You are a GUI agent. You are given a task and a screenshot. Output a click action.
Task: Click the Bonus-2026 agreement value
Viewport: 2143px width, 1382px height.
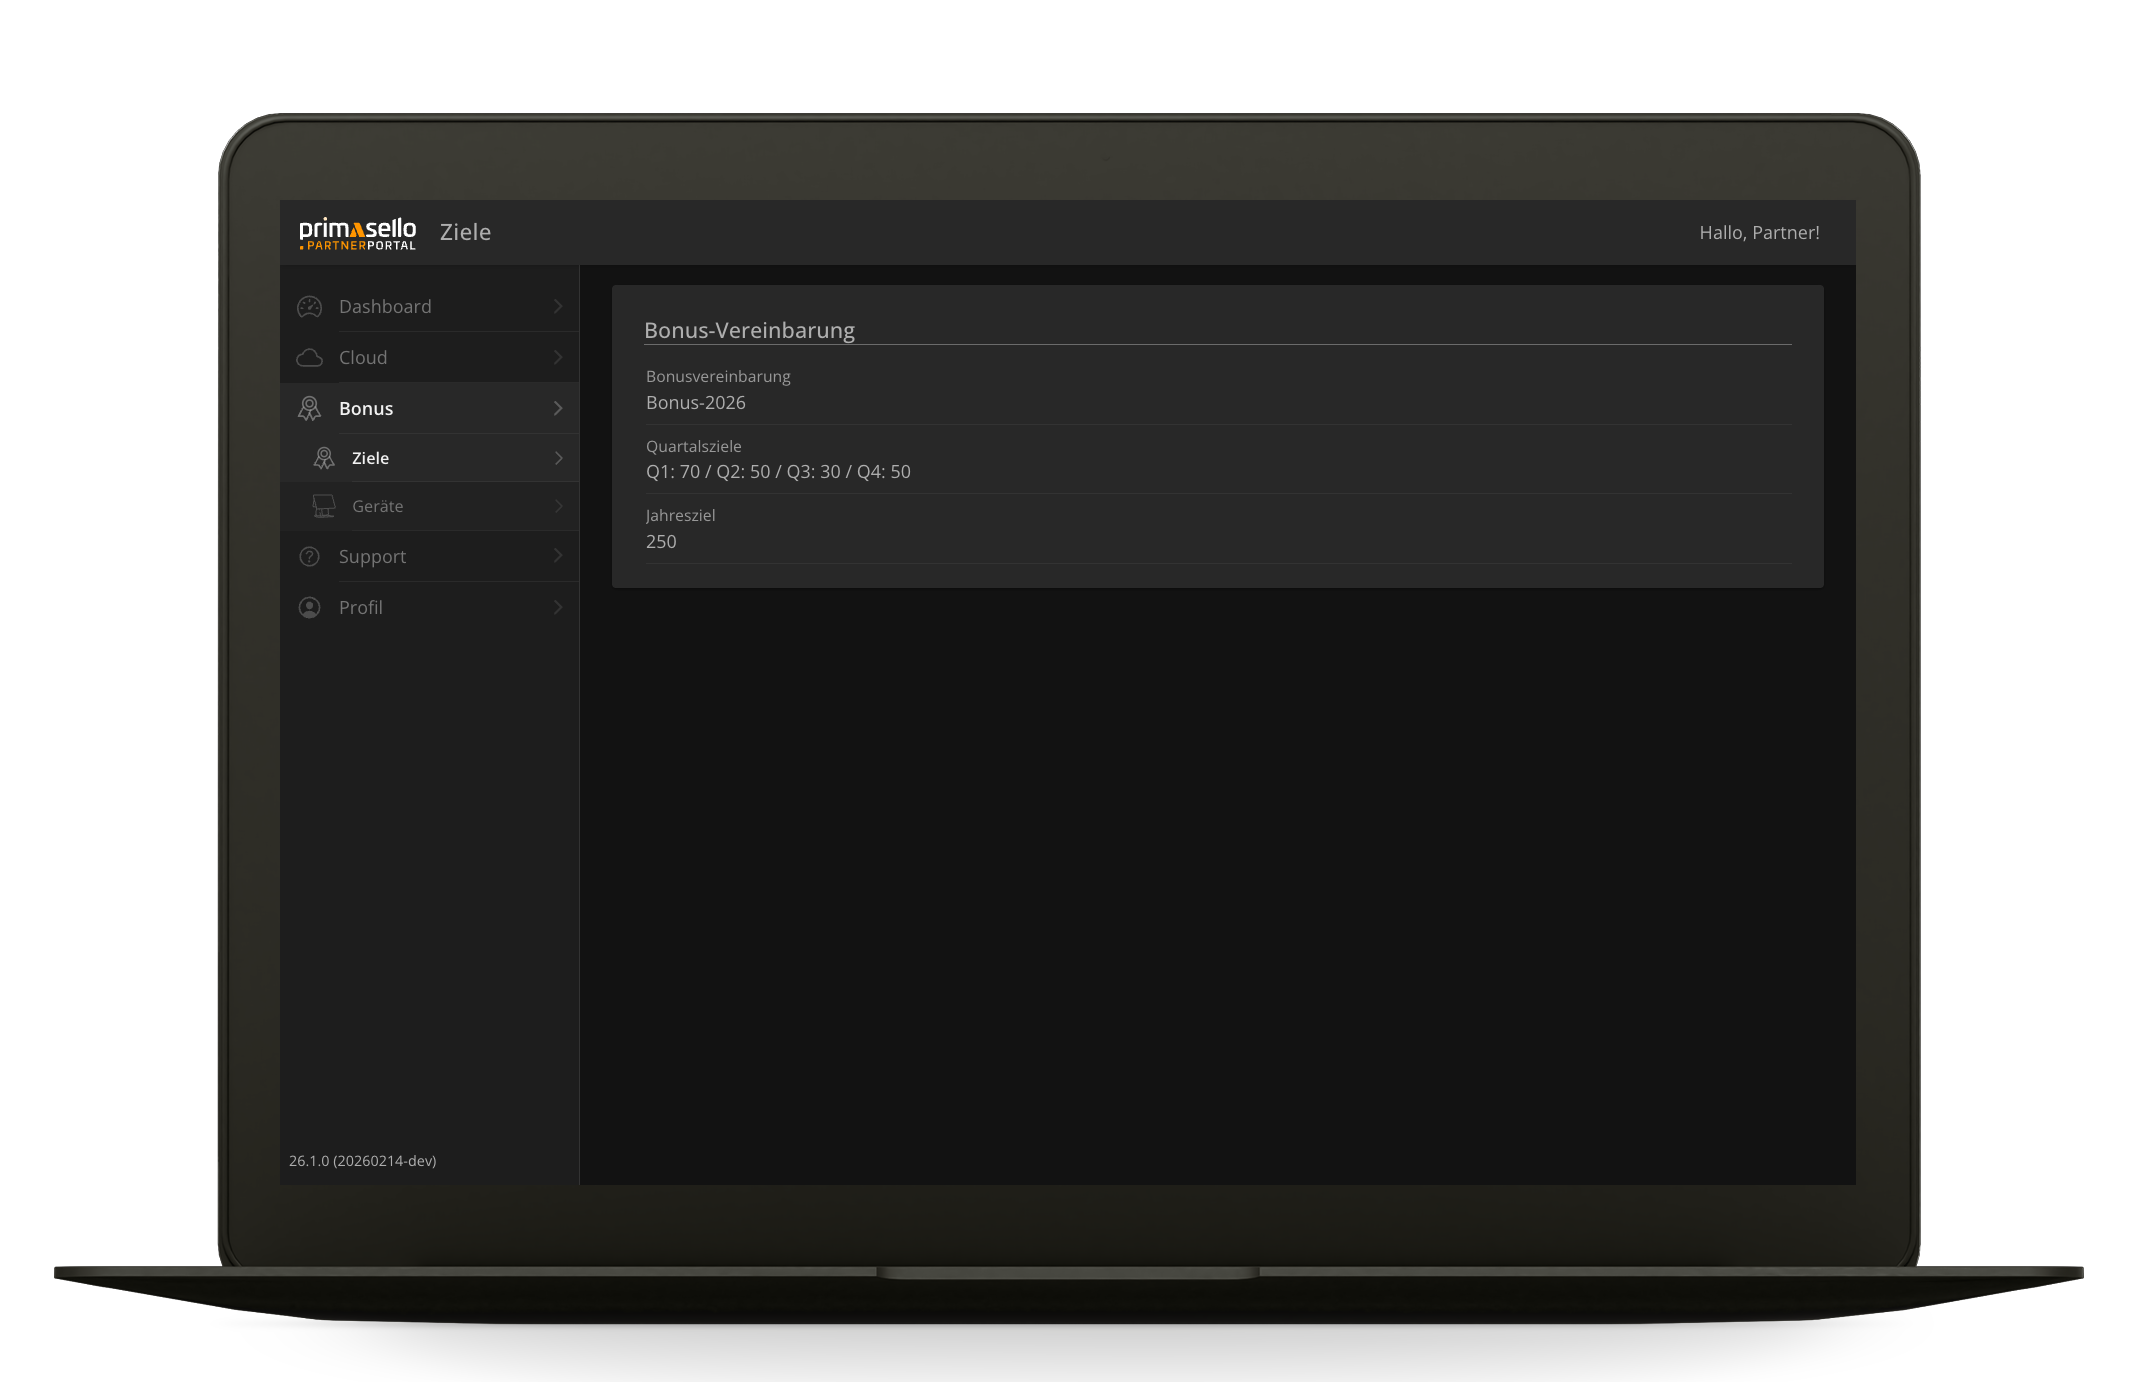click(x=696, y=403)
